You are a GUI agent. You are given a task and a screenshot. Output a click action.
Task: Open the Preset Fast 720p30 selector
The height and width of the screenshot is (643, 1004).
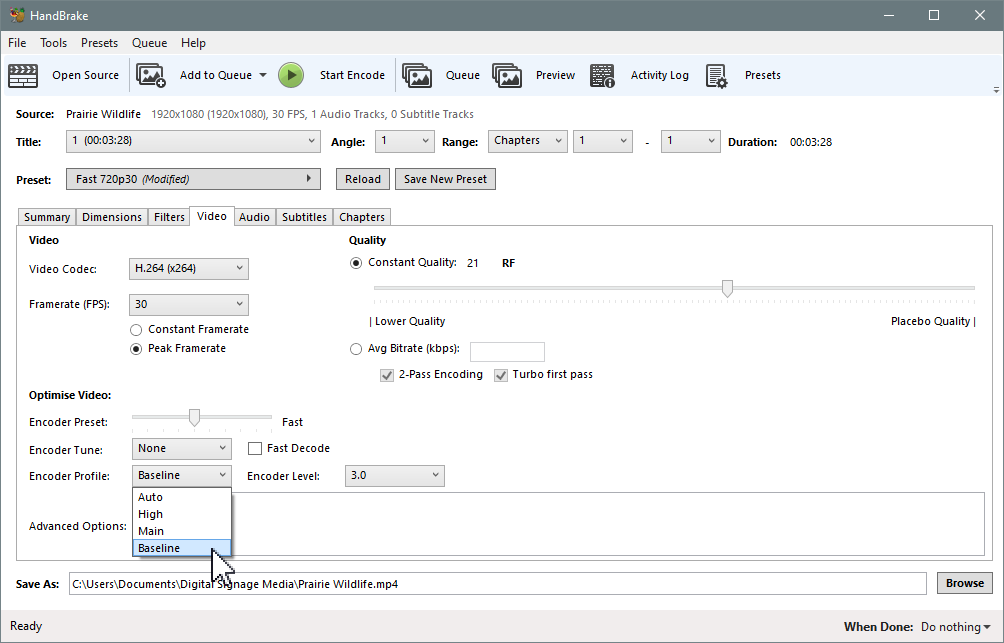193,179
